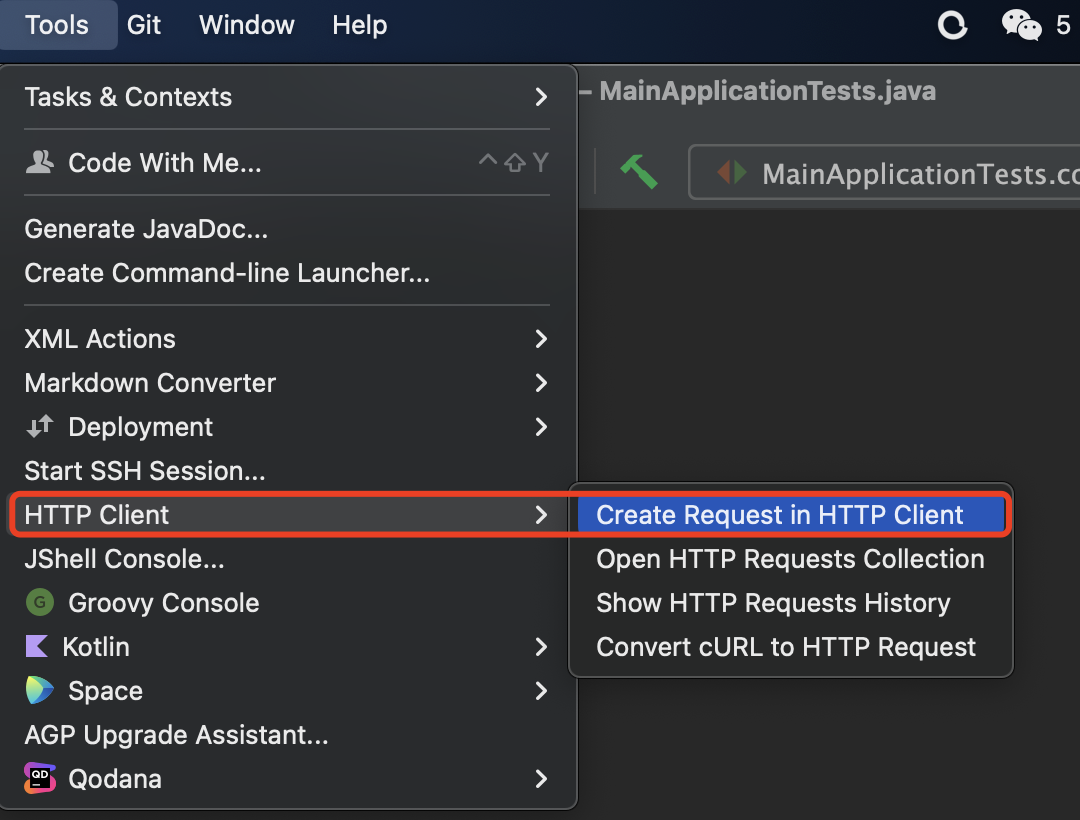This screenshot has width=1080, height=820.
Task: Select Create Request in HTTP Client
Action: tap(780, 515)
